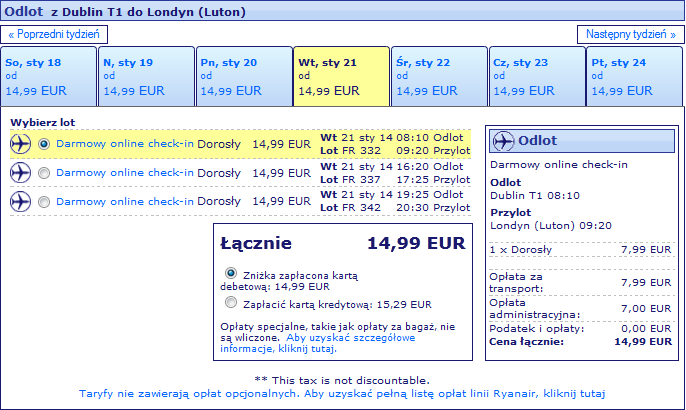Click 'Dublin T1 08:10' departure text
Screen dimensions: 686x410
535,196
